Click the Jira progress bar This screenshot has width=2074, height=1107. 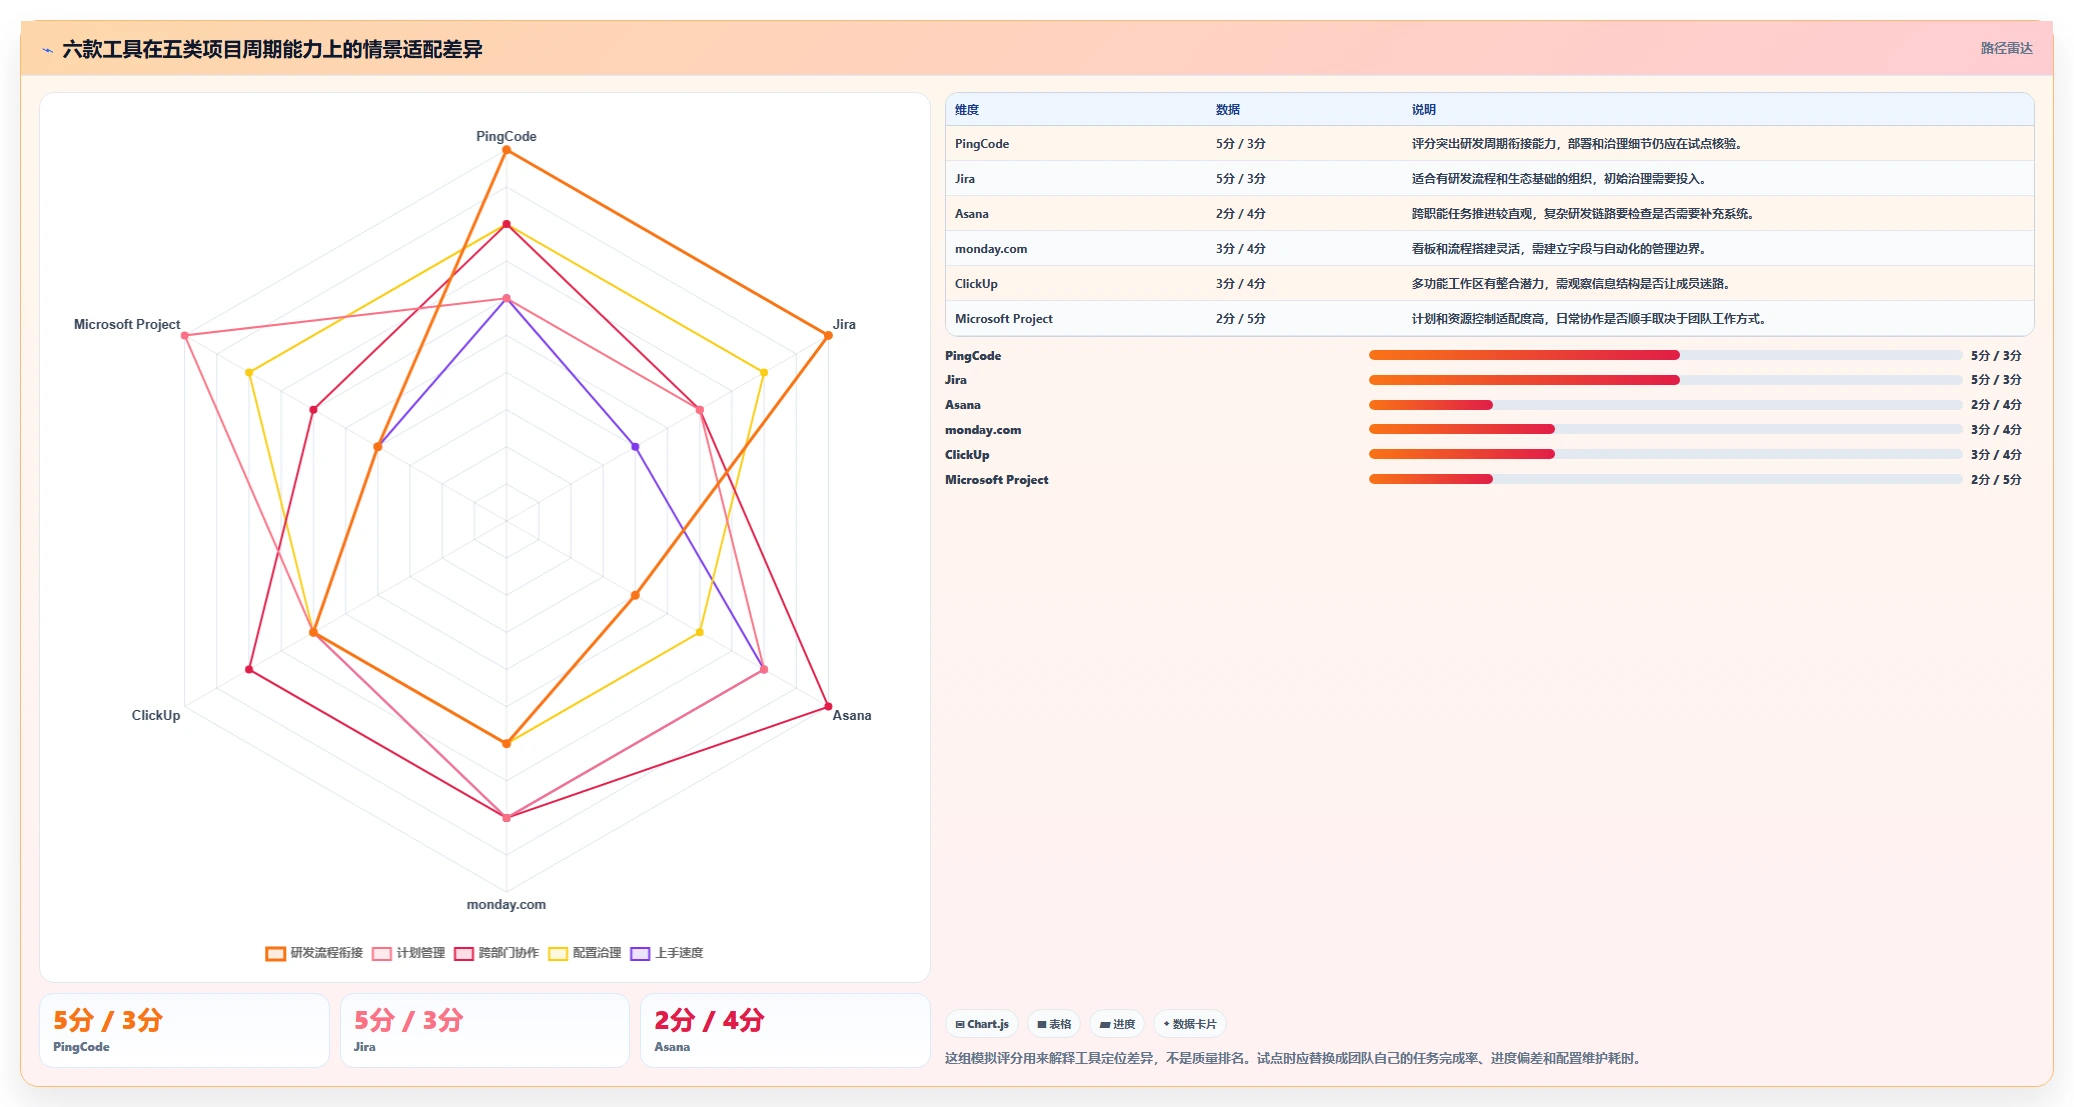click(x=1665, y=380)
